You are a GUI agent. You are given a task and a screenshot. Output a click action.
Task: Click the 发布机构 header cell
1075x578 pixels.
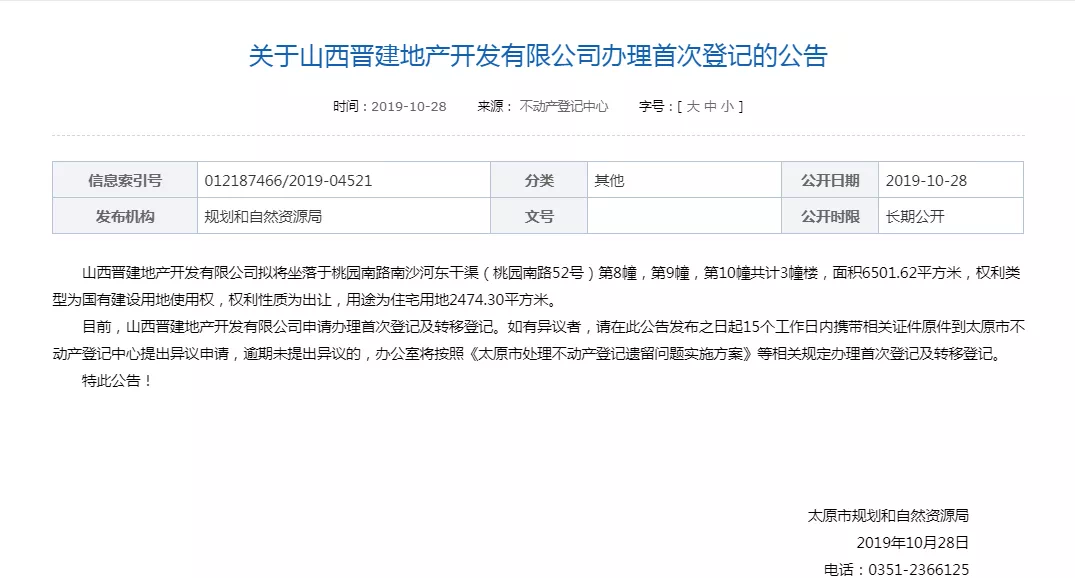click(x=125, y=216)
